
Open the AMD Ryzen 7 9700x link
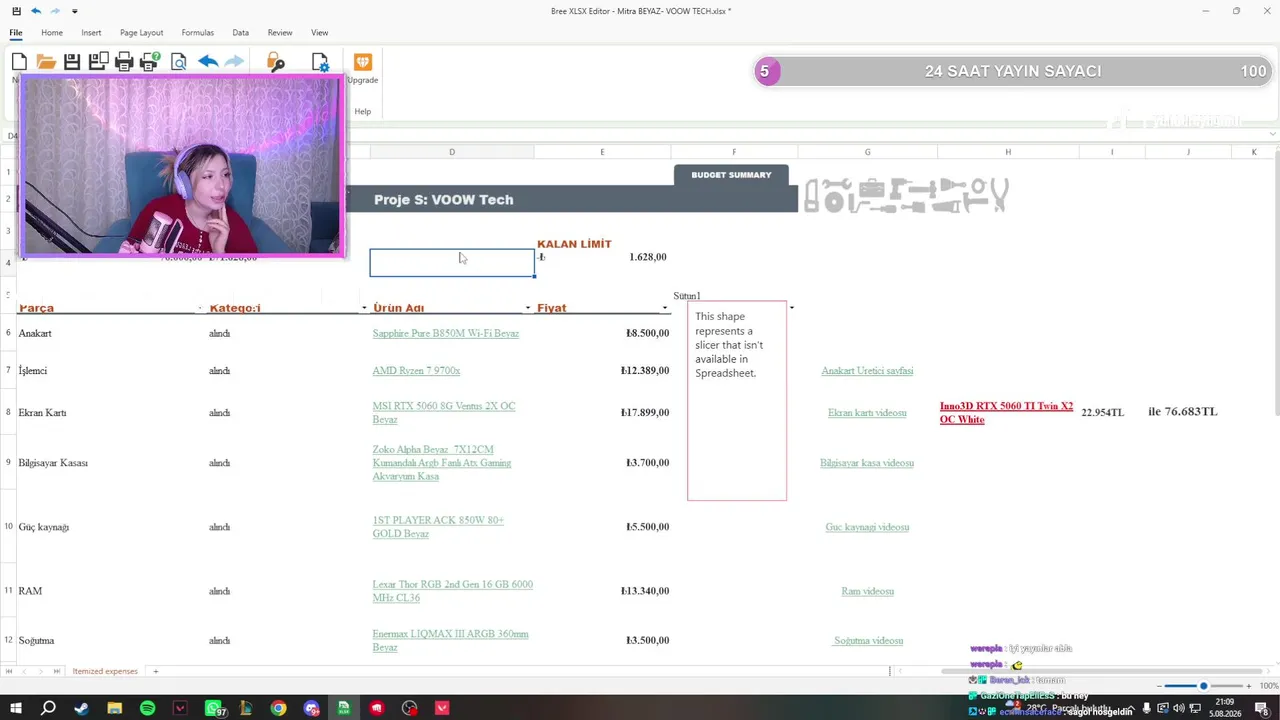coord(416,370)
